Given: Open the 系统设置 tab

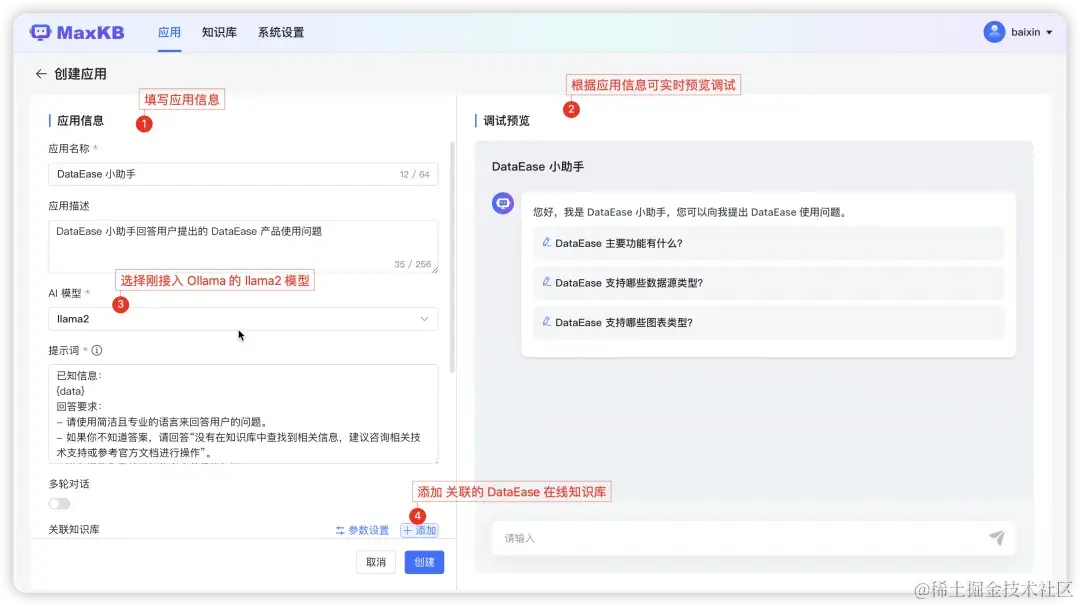Looking at the screenshot, I should tap(280, 32).
